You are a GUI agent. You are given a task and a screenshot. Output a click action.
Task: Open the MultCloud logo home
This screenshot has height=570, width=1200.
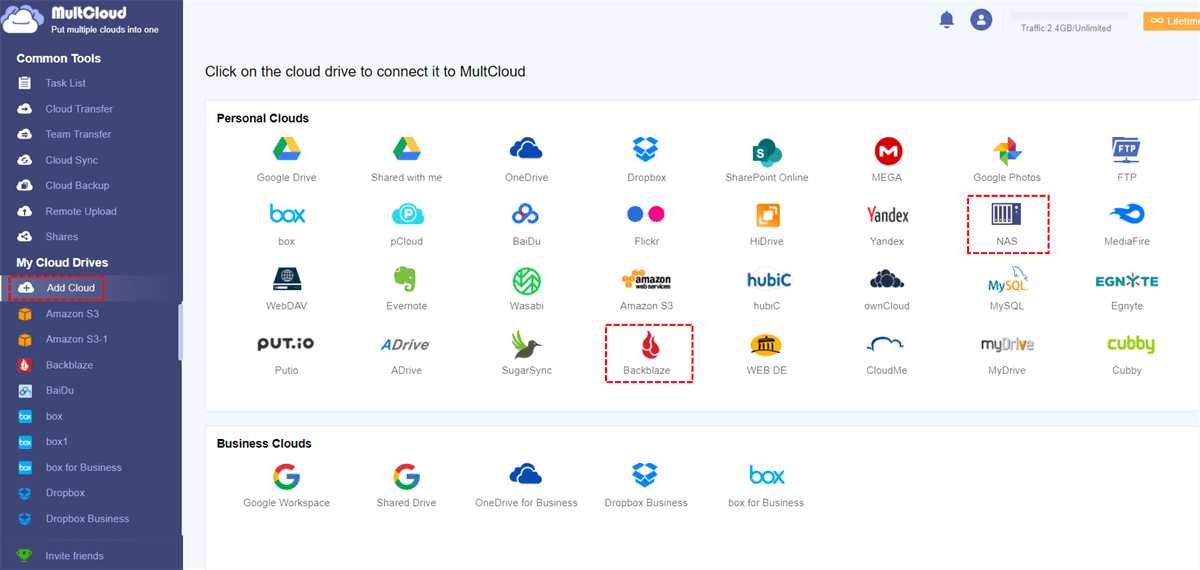point(81,20)
